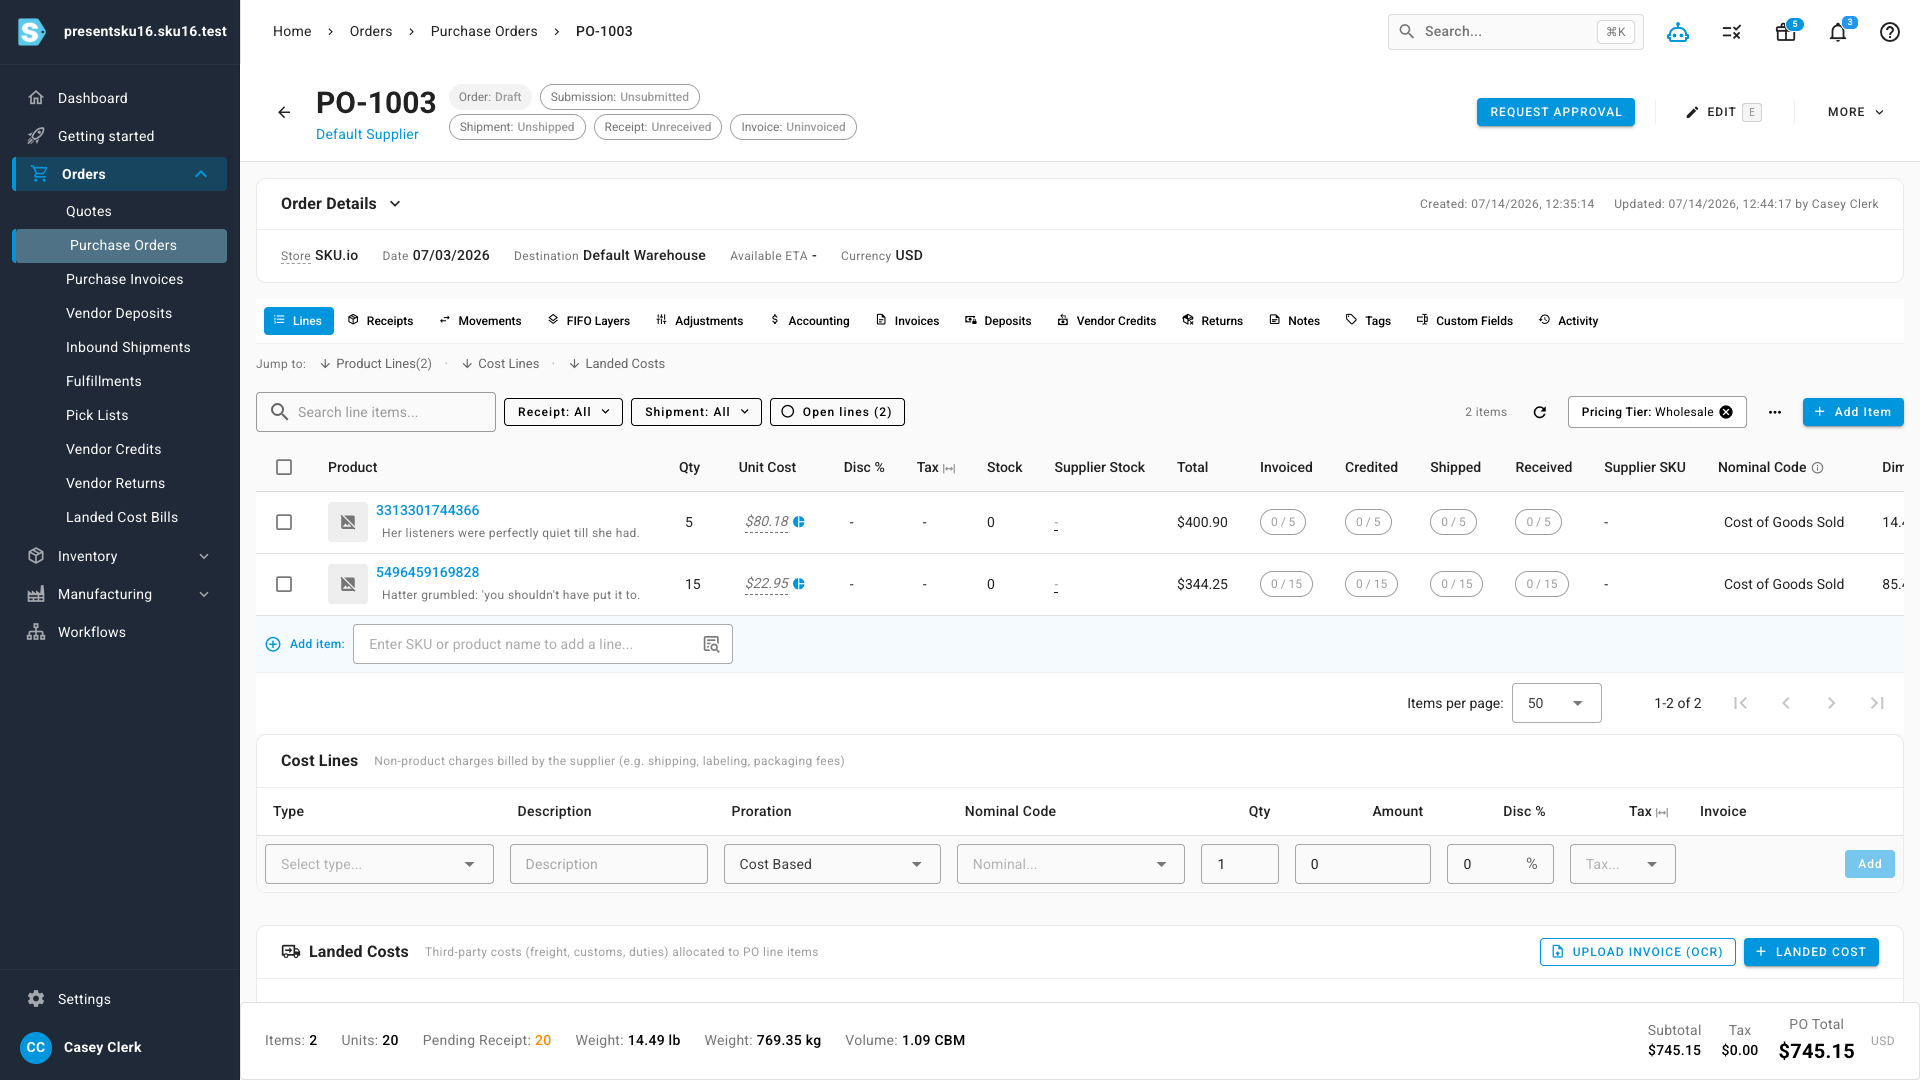Jump to Landed Costs section
The height and width of the screenshot is (1080, 1920).
click(617, 364)
